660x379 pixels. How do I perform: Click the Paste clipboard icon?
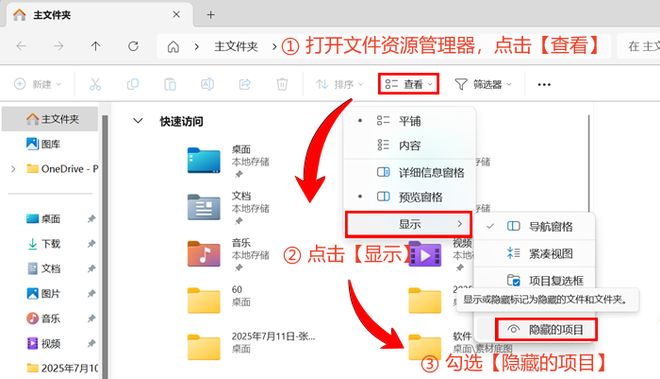(170, 84)
